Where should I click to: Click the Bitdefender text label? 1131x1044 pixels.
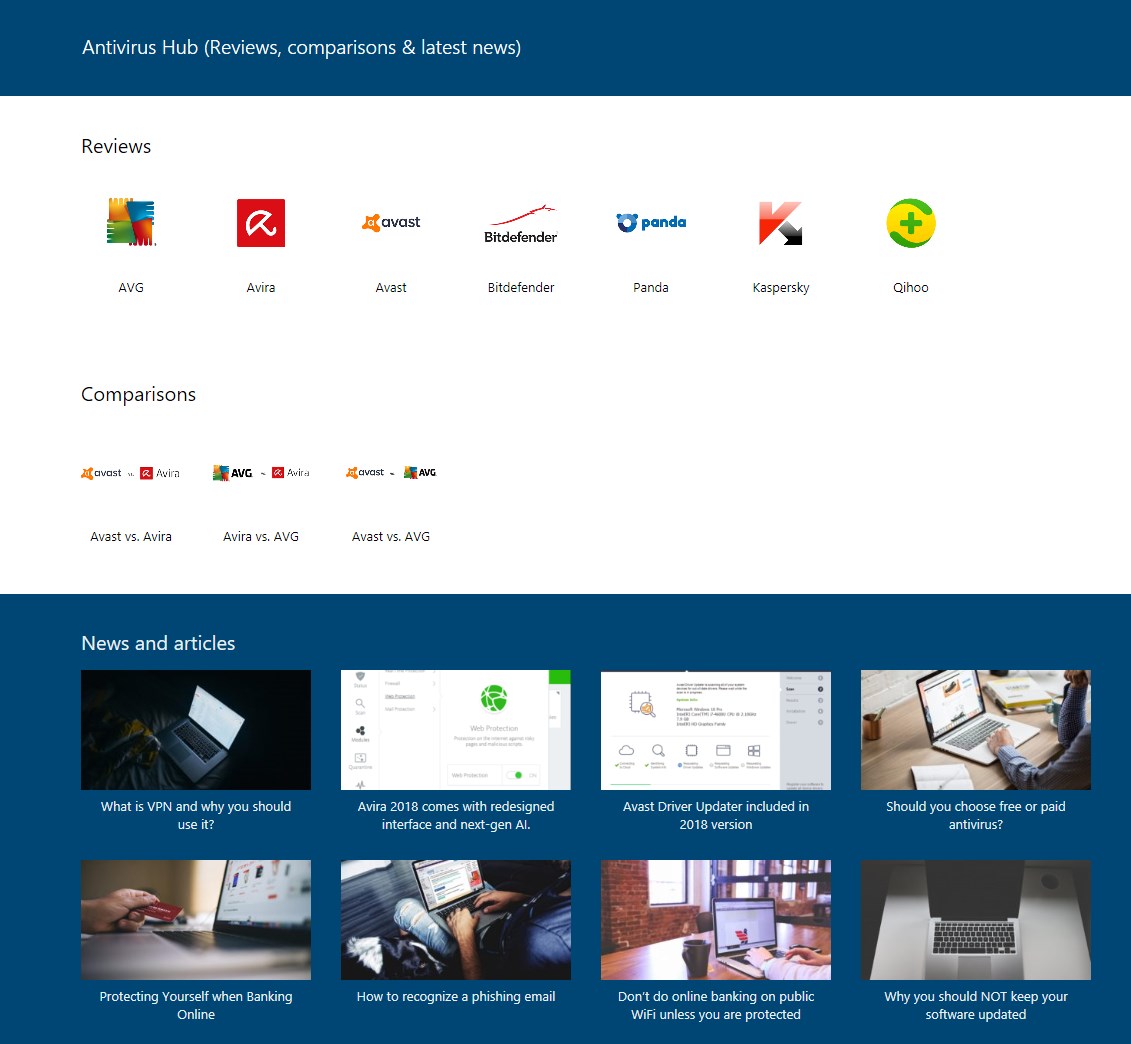[x=521, y=287]
